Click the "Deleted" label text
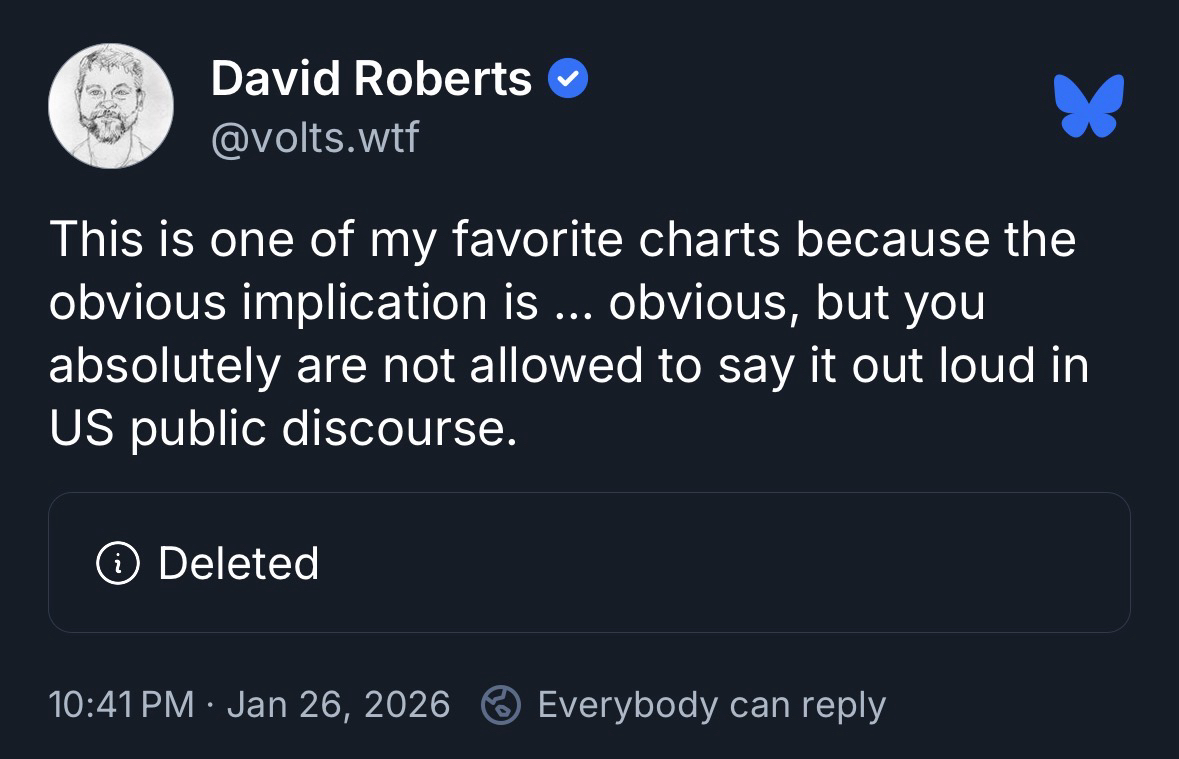The height and width of the screenshot is (759, 1179). click(238, 564)
